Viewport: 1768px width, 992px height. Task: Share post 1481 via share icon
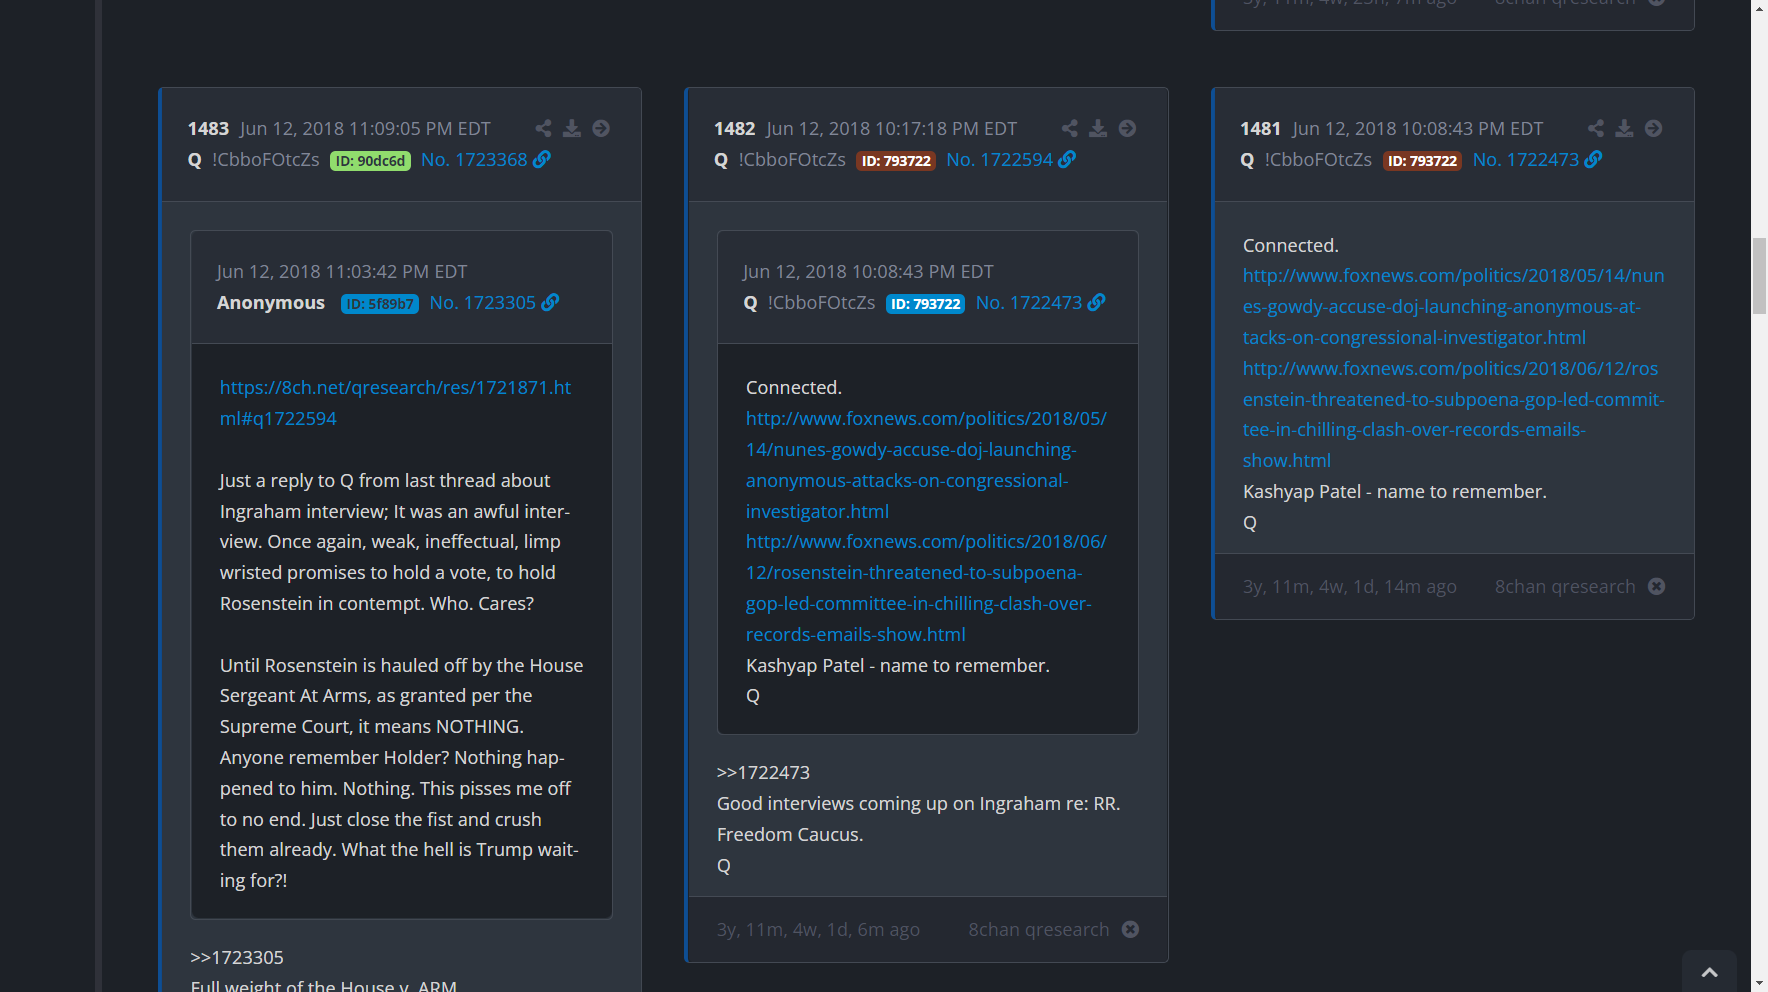pos(1596,128)
